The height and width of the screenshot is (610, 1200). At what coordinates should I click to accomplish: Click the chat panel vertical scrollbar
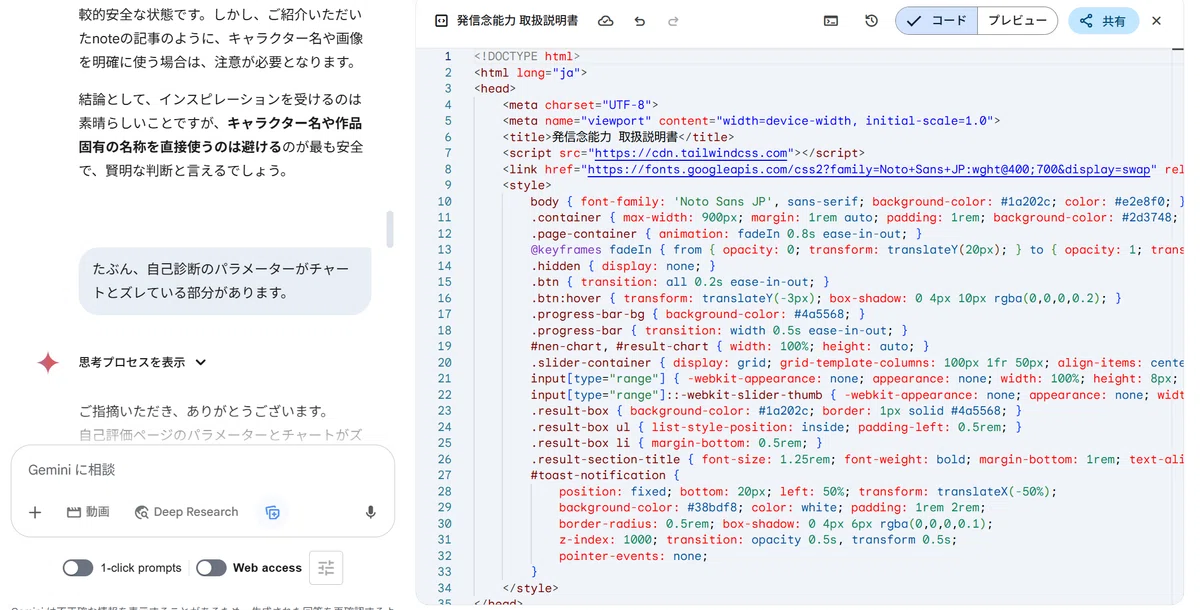point(390,229)
